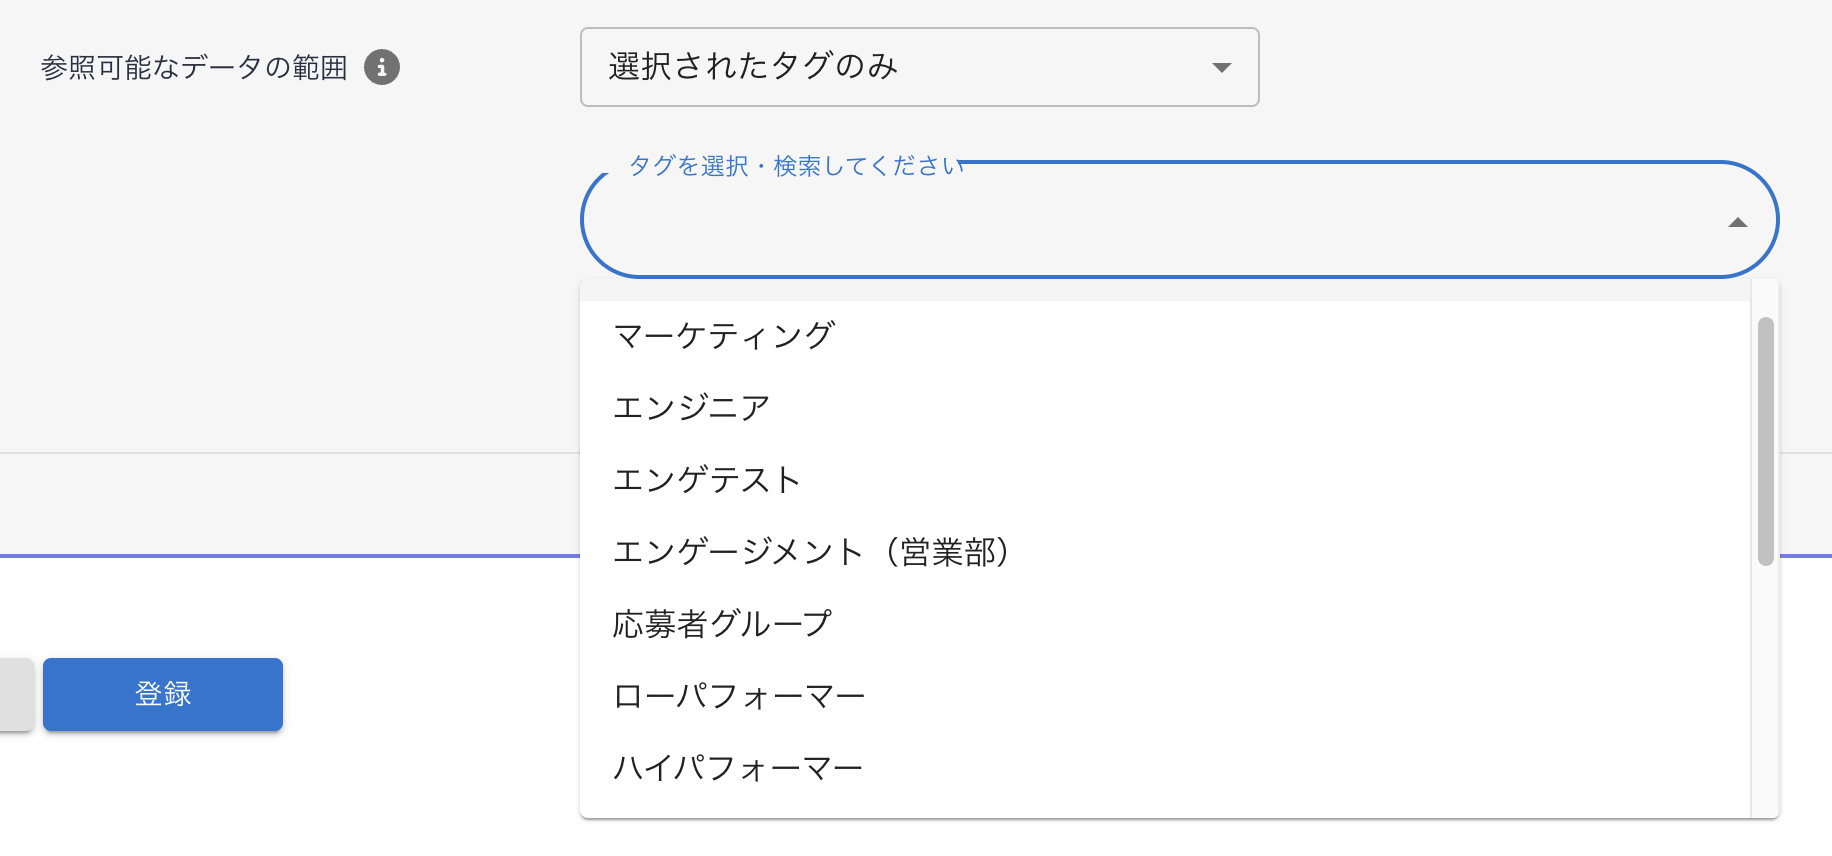Focus the tag search input field
Viewport: 1832px width, 856px height.
click(1150, 222)
